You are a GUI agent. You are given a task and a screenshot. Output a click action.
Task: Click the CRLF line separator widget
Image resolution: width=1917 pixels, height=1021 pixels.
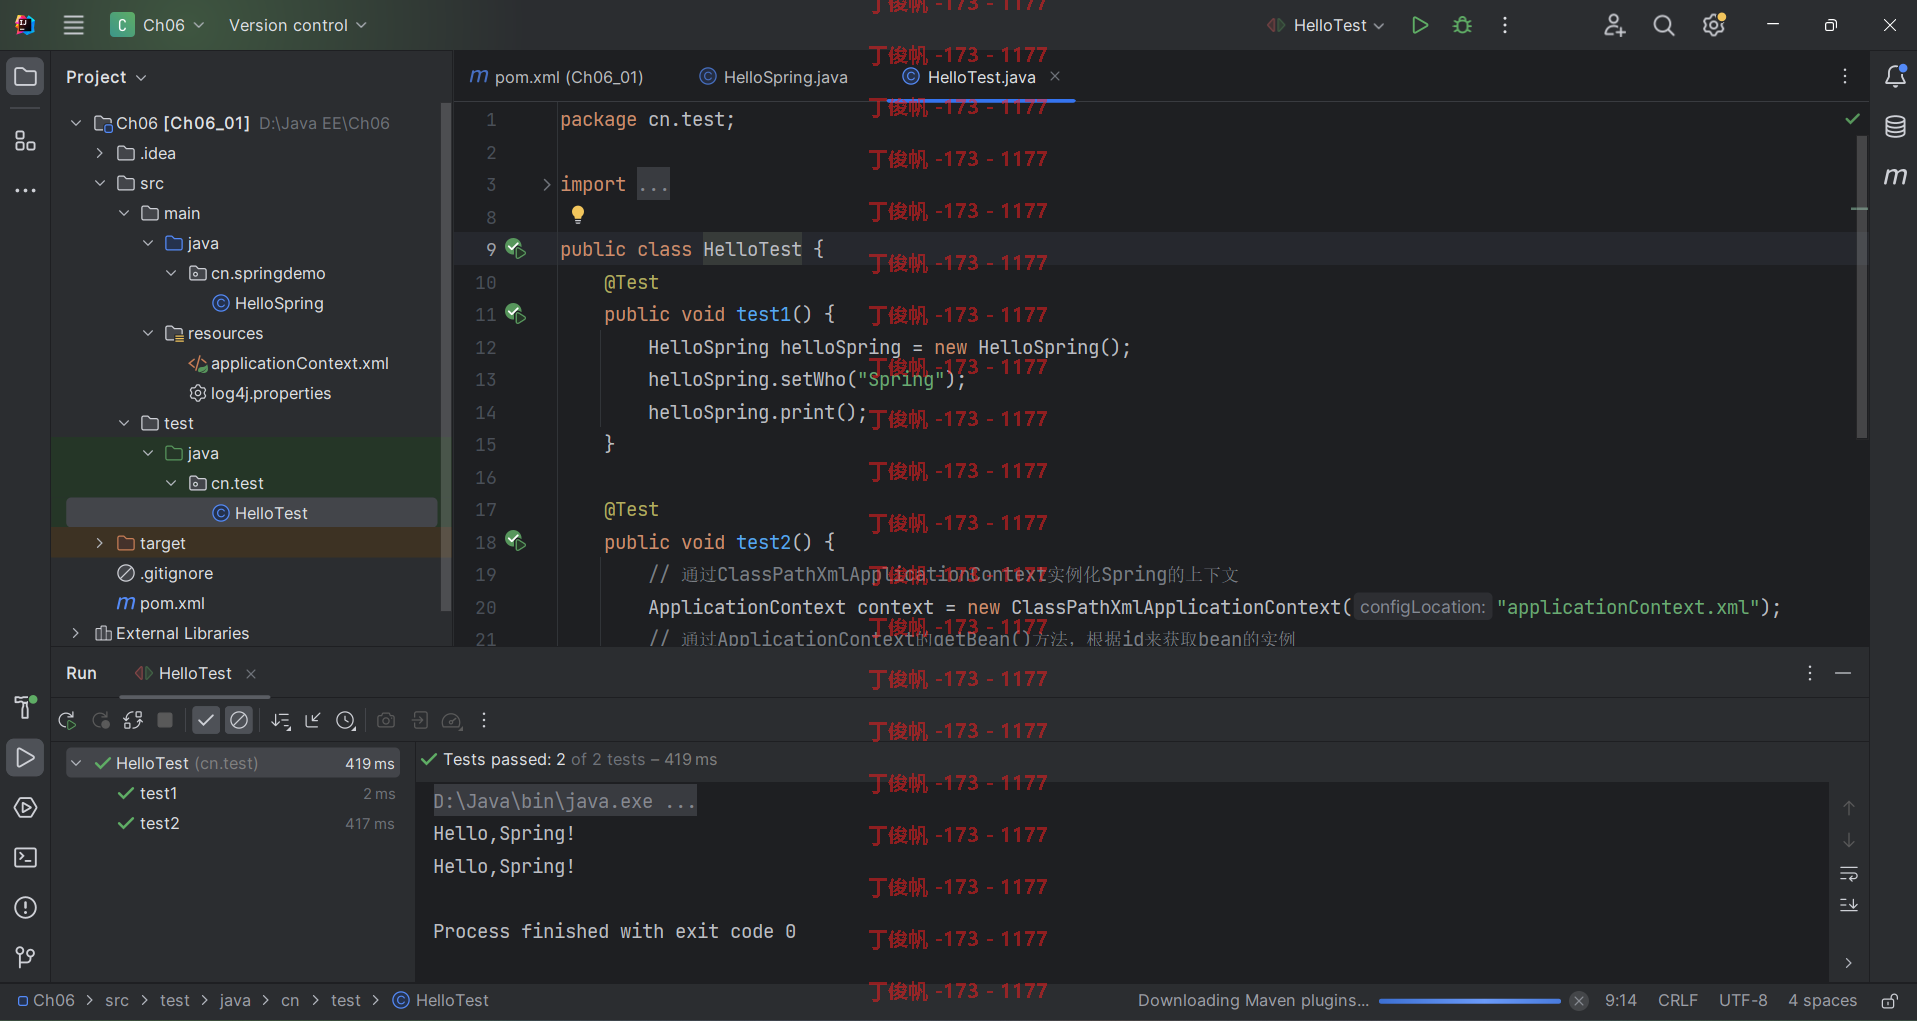click(x=1677, y=1001)
